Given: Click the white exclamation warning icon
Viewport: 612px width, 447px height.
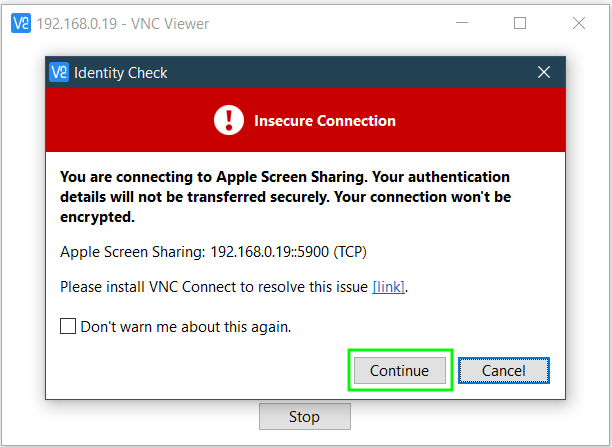Looking at the screenshot, I should pyautogui.click(x=229, y=120).
